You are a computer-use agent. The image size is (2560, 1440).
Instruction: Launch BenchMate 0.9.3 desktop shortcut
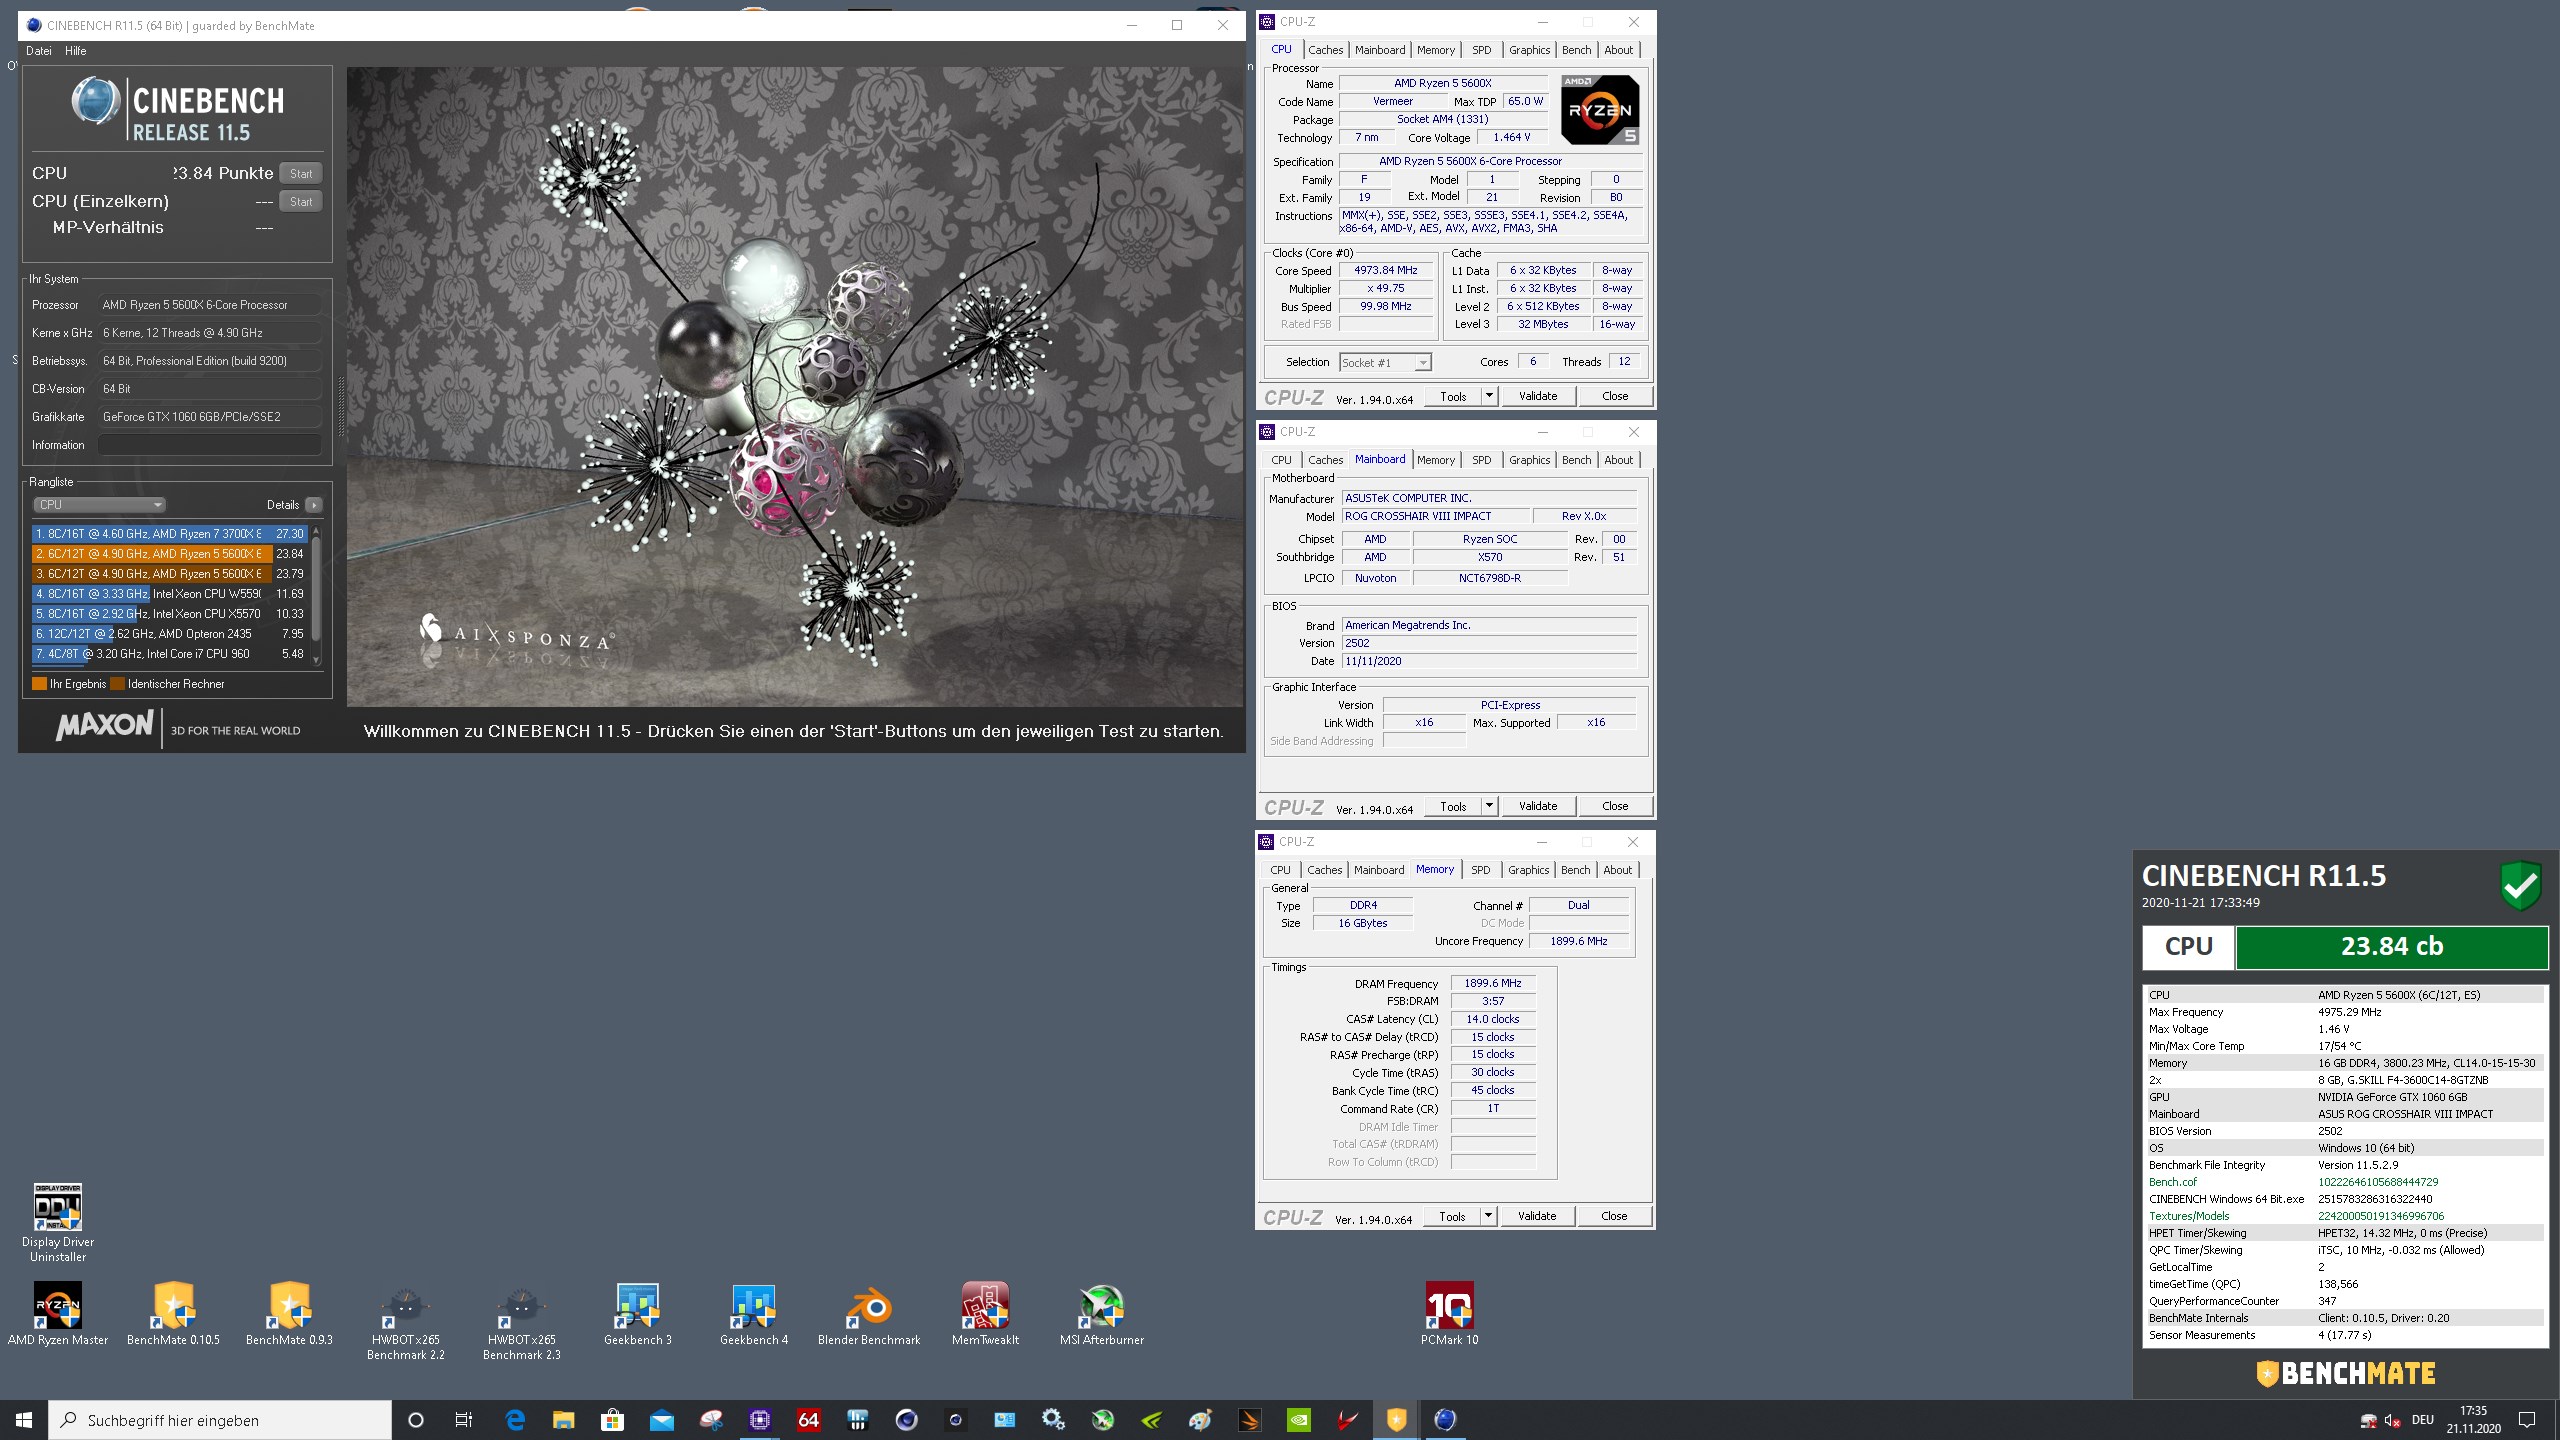tap(289, 1314)
